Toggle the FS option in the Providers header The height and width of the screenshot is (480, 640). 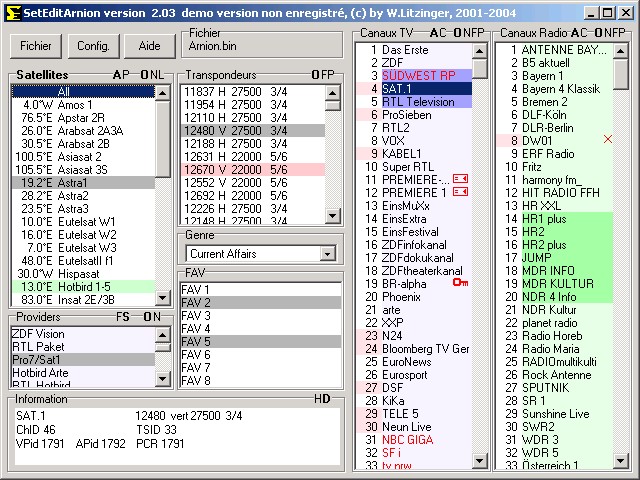[123, 317]
